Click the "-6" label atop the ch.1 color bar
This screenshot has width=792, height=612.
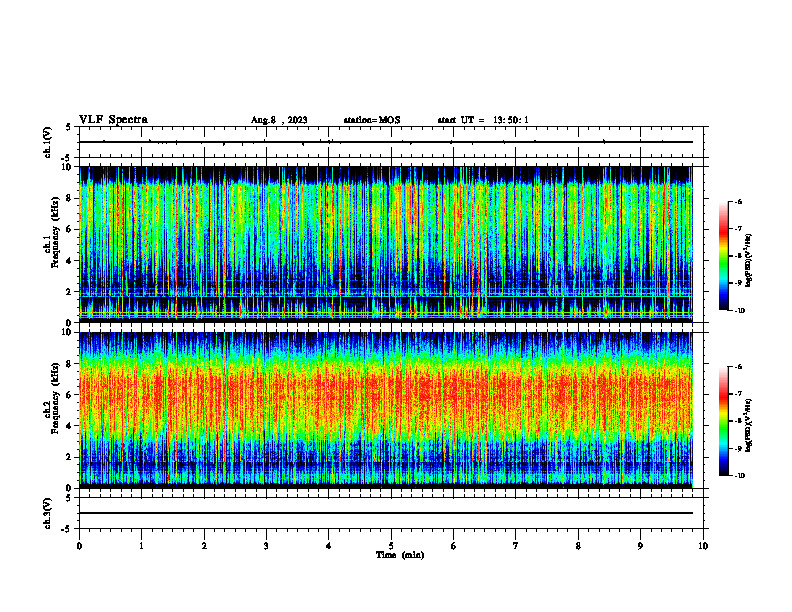point(738,201)
